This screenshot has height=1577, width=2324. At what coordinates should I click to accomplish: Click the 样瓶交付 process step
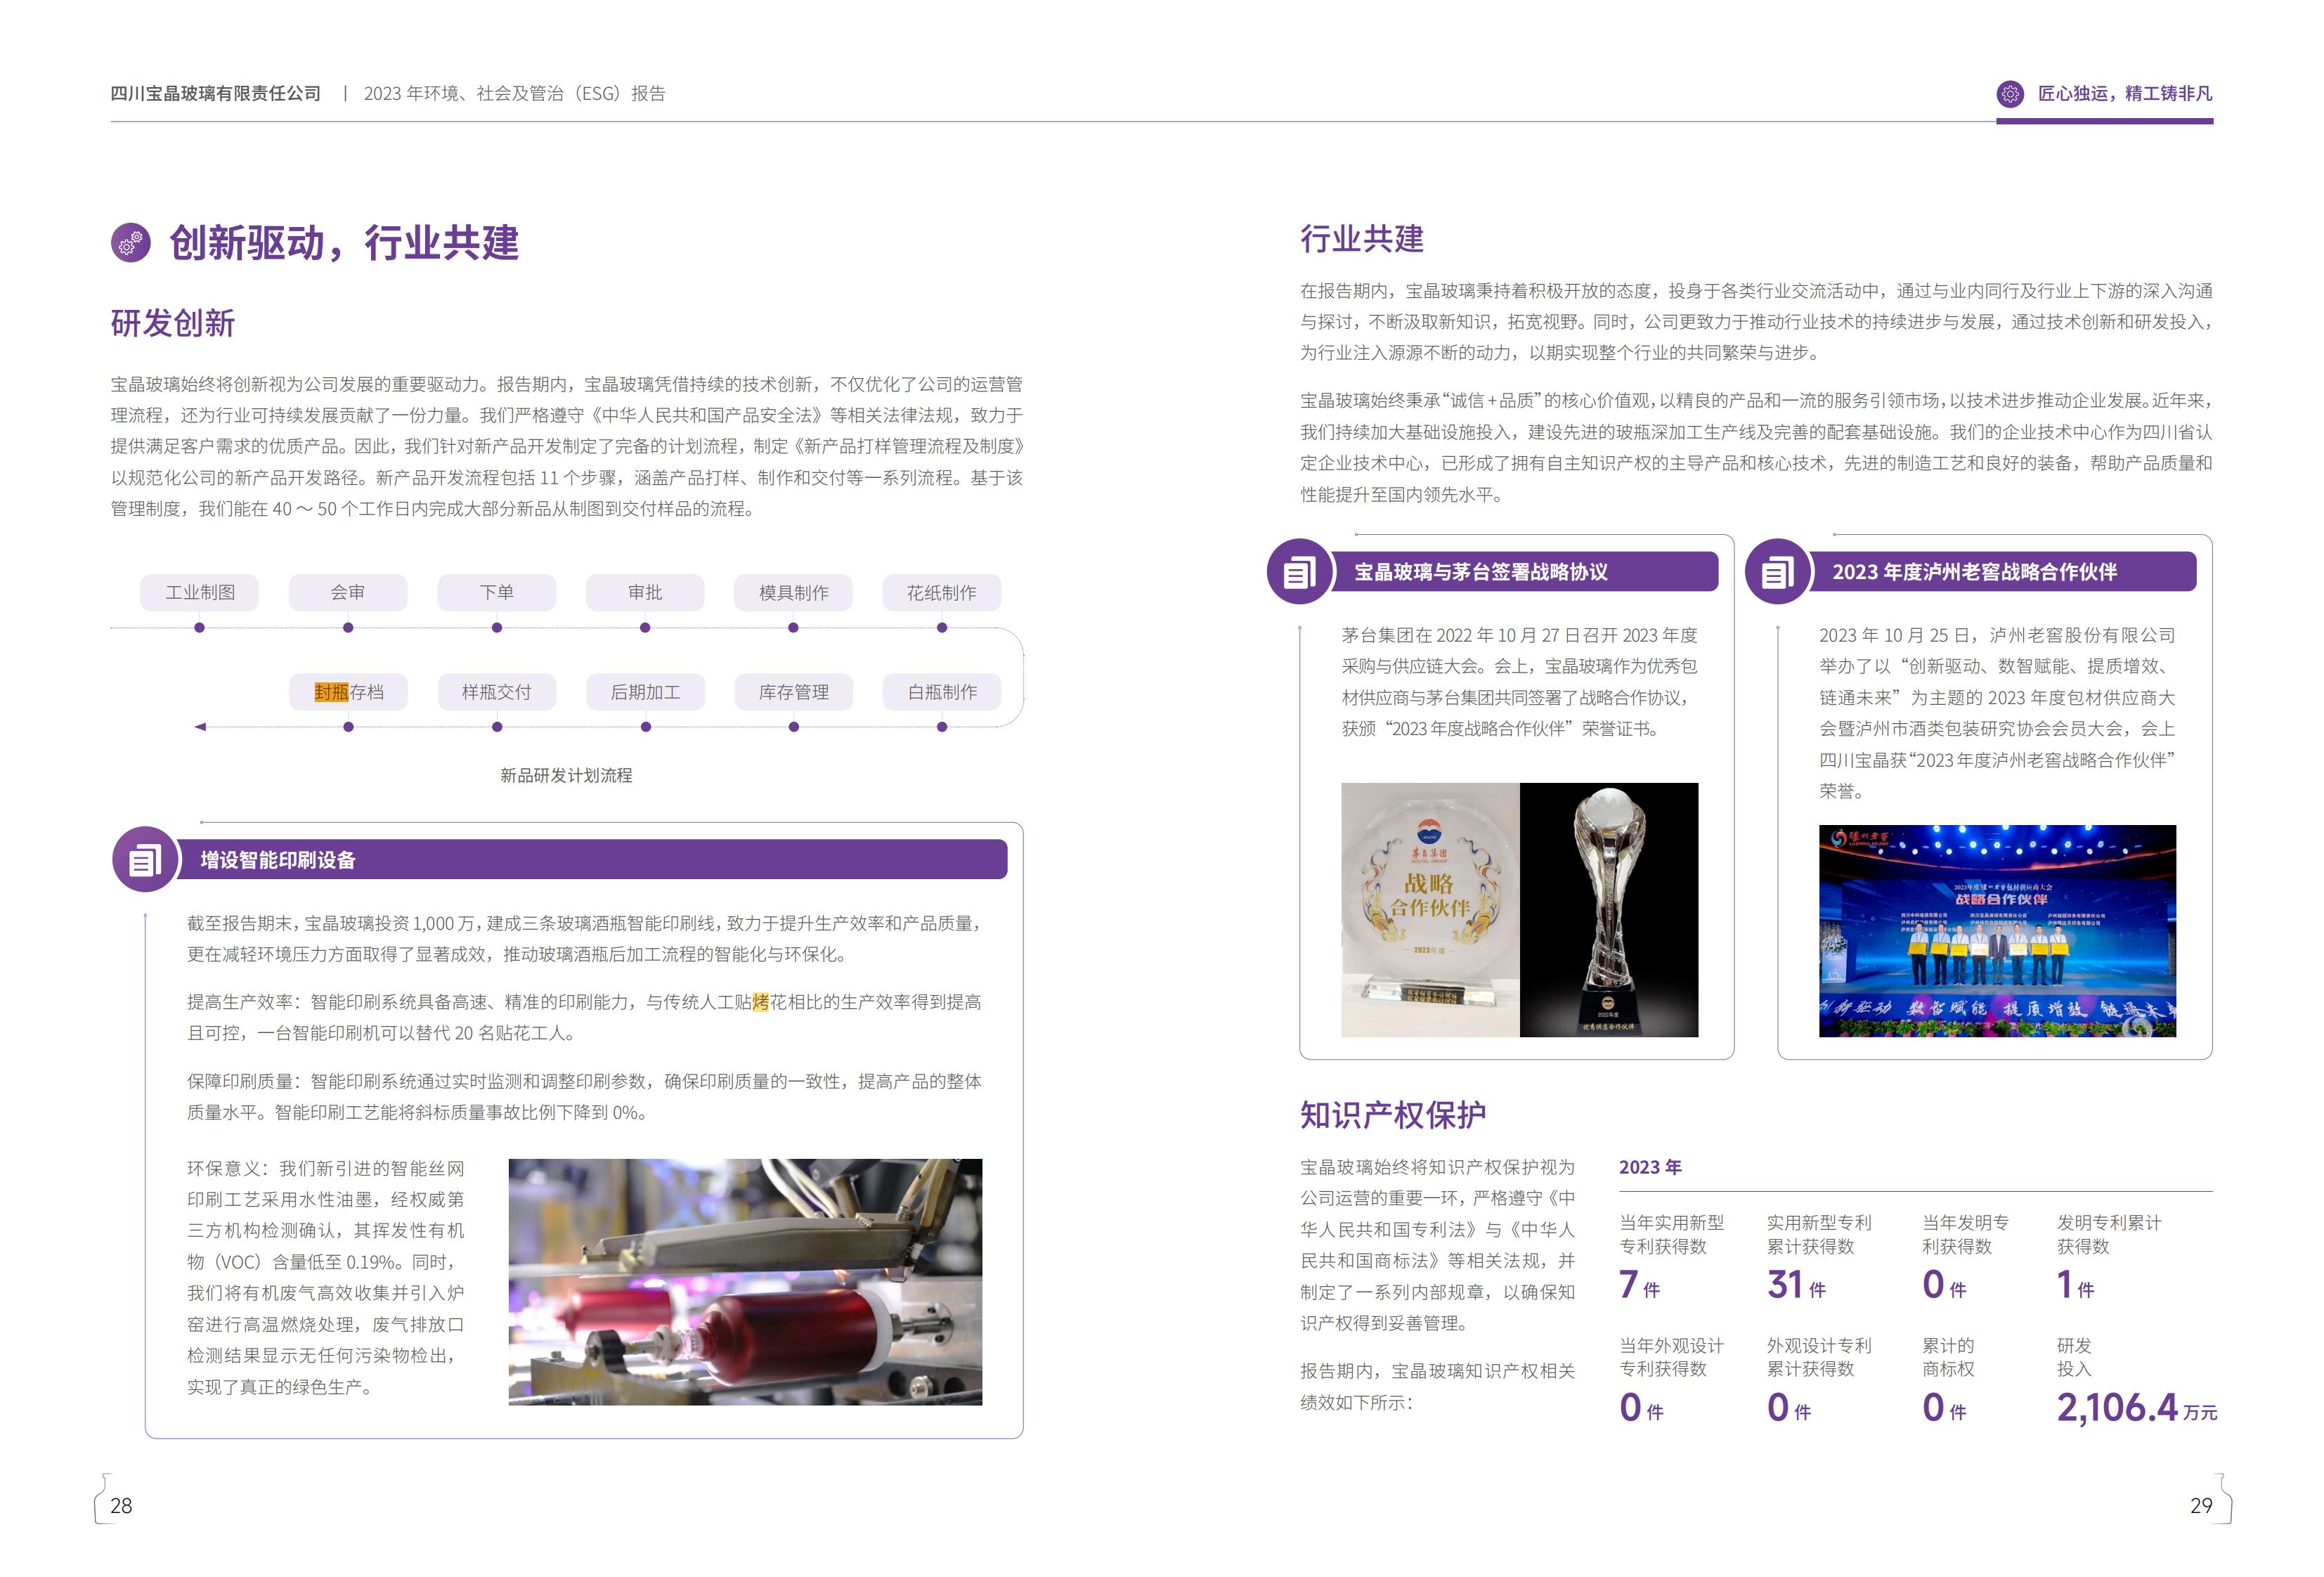[x=496, y=692]
